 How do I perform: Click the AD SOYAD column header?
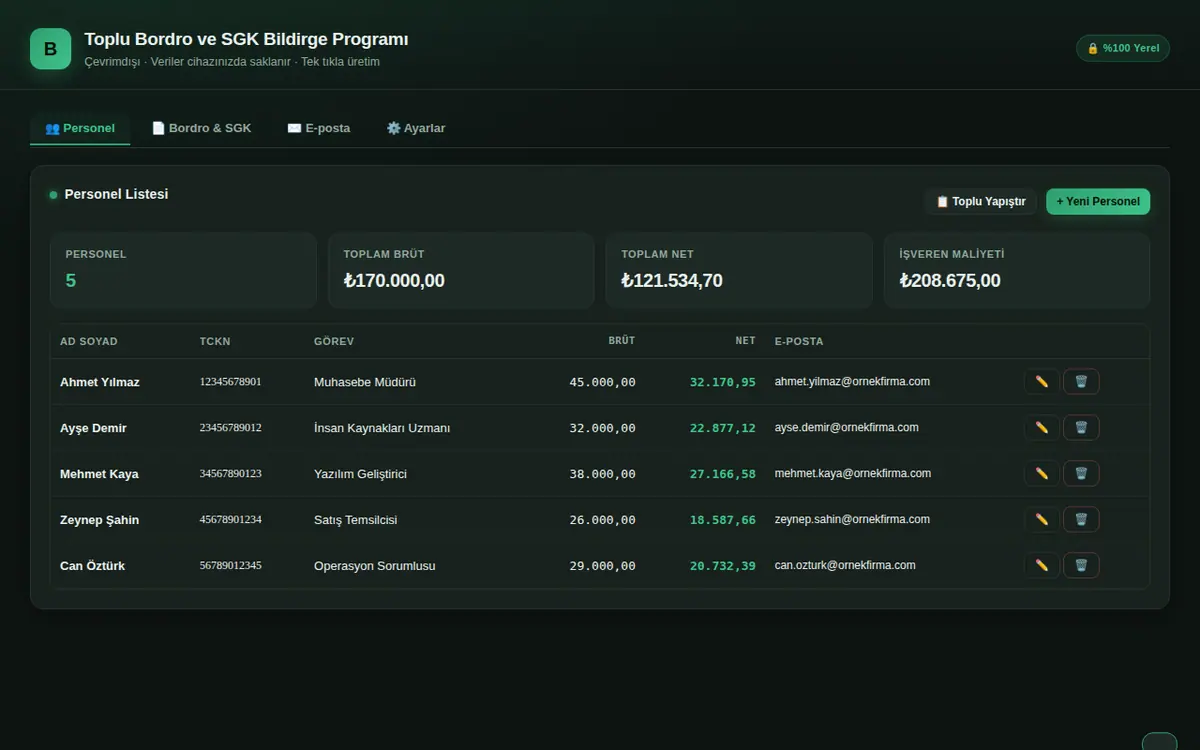89,341
